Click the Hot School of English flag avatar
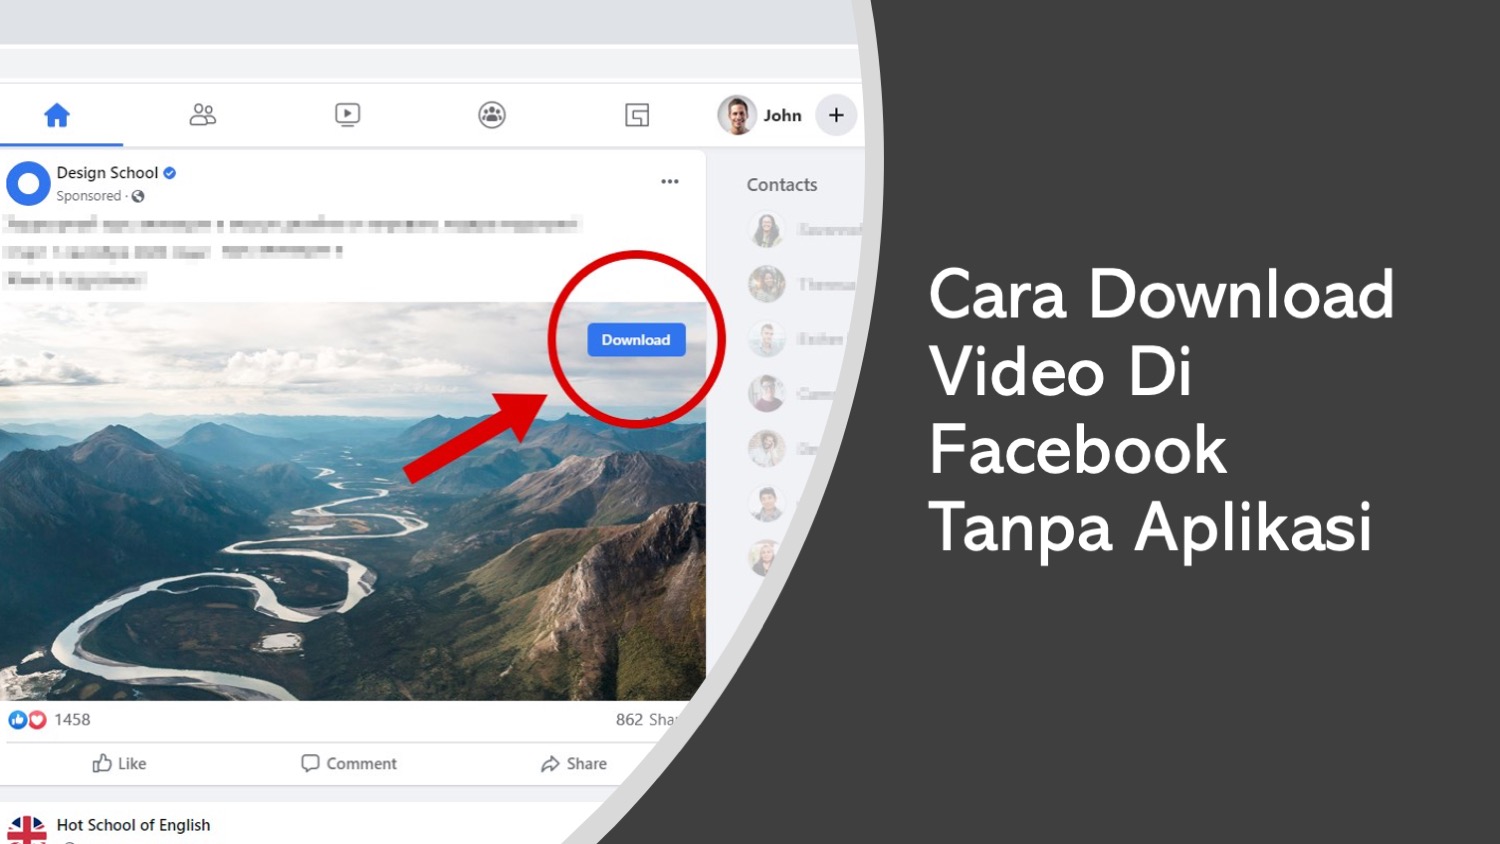The image size is (1500, 844). (27, 831)
